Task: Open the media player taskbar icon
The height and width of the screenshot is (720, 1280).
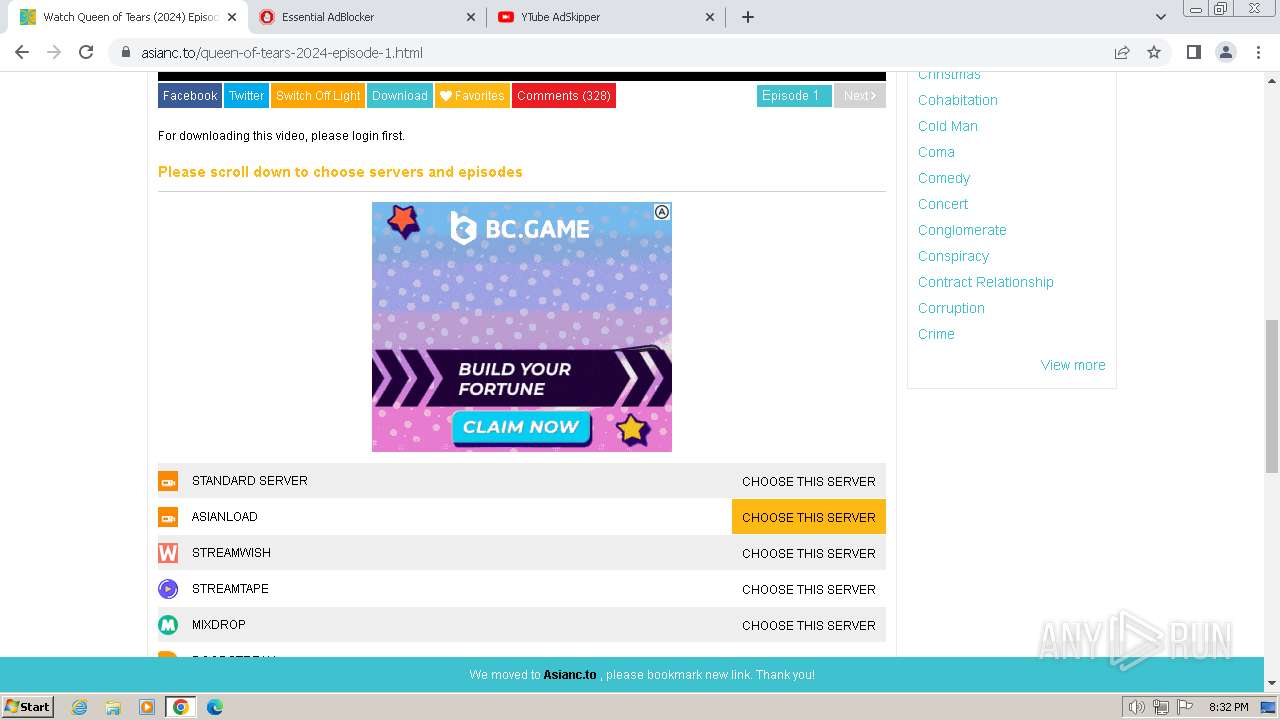Action: (x=147, y=707)
